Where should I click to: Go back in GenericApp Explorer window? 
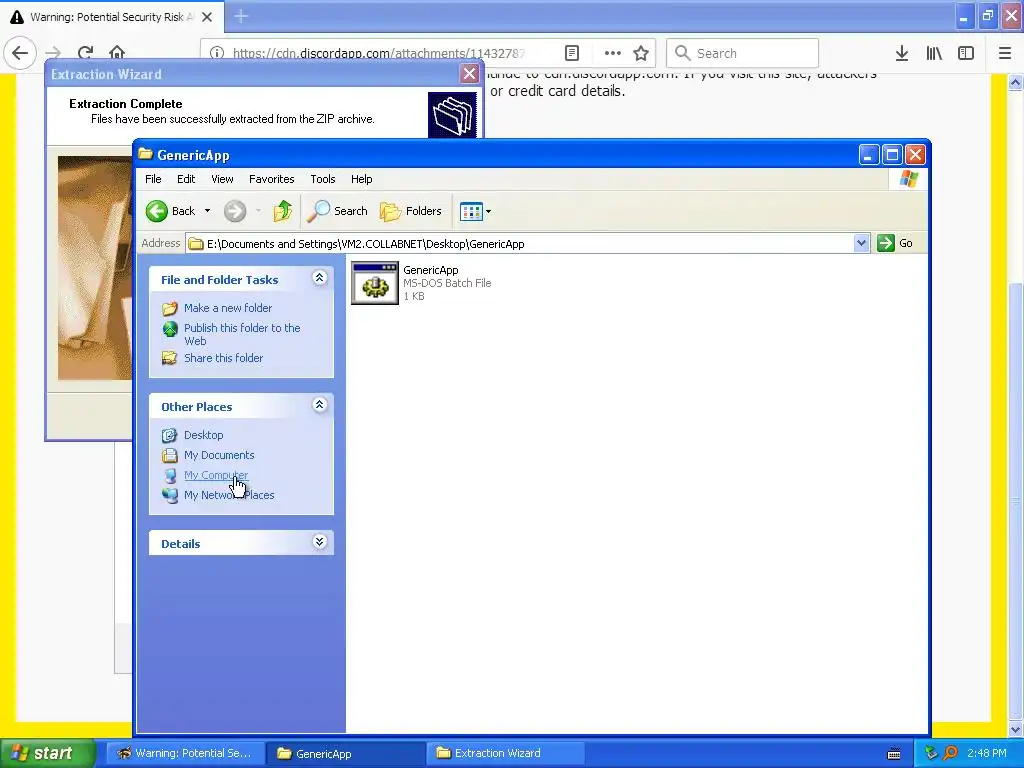point(170,211)
